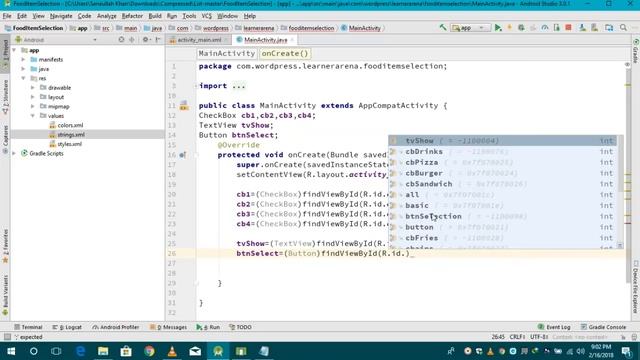The height and width of the screenshot is (360, 640).
Task: Expand the drawable folder
Action: [x=33, y=88]
